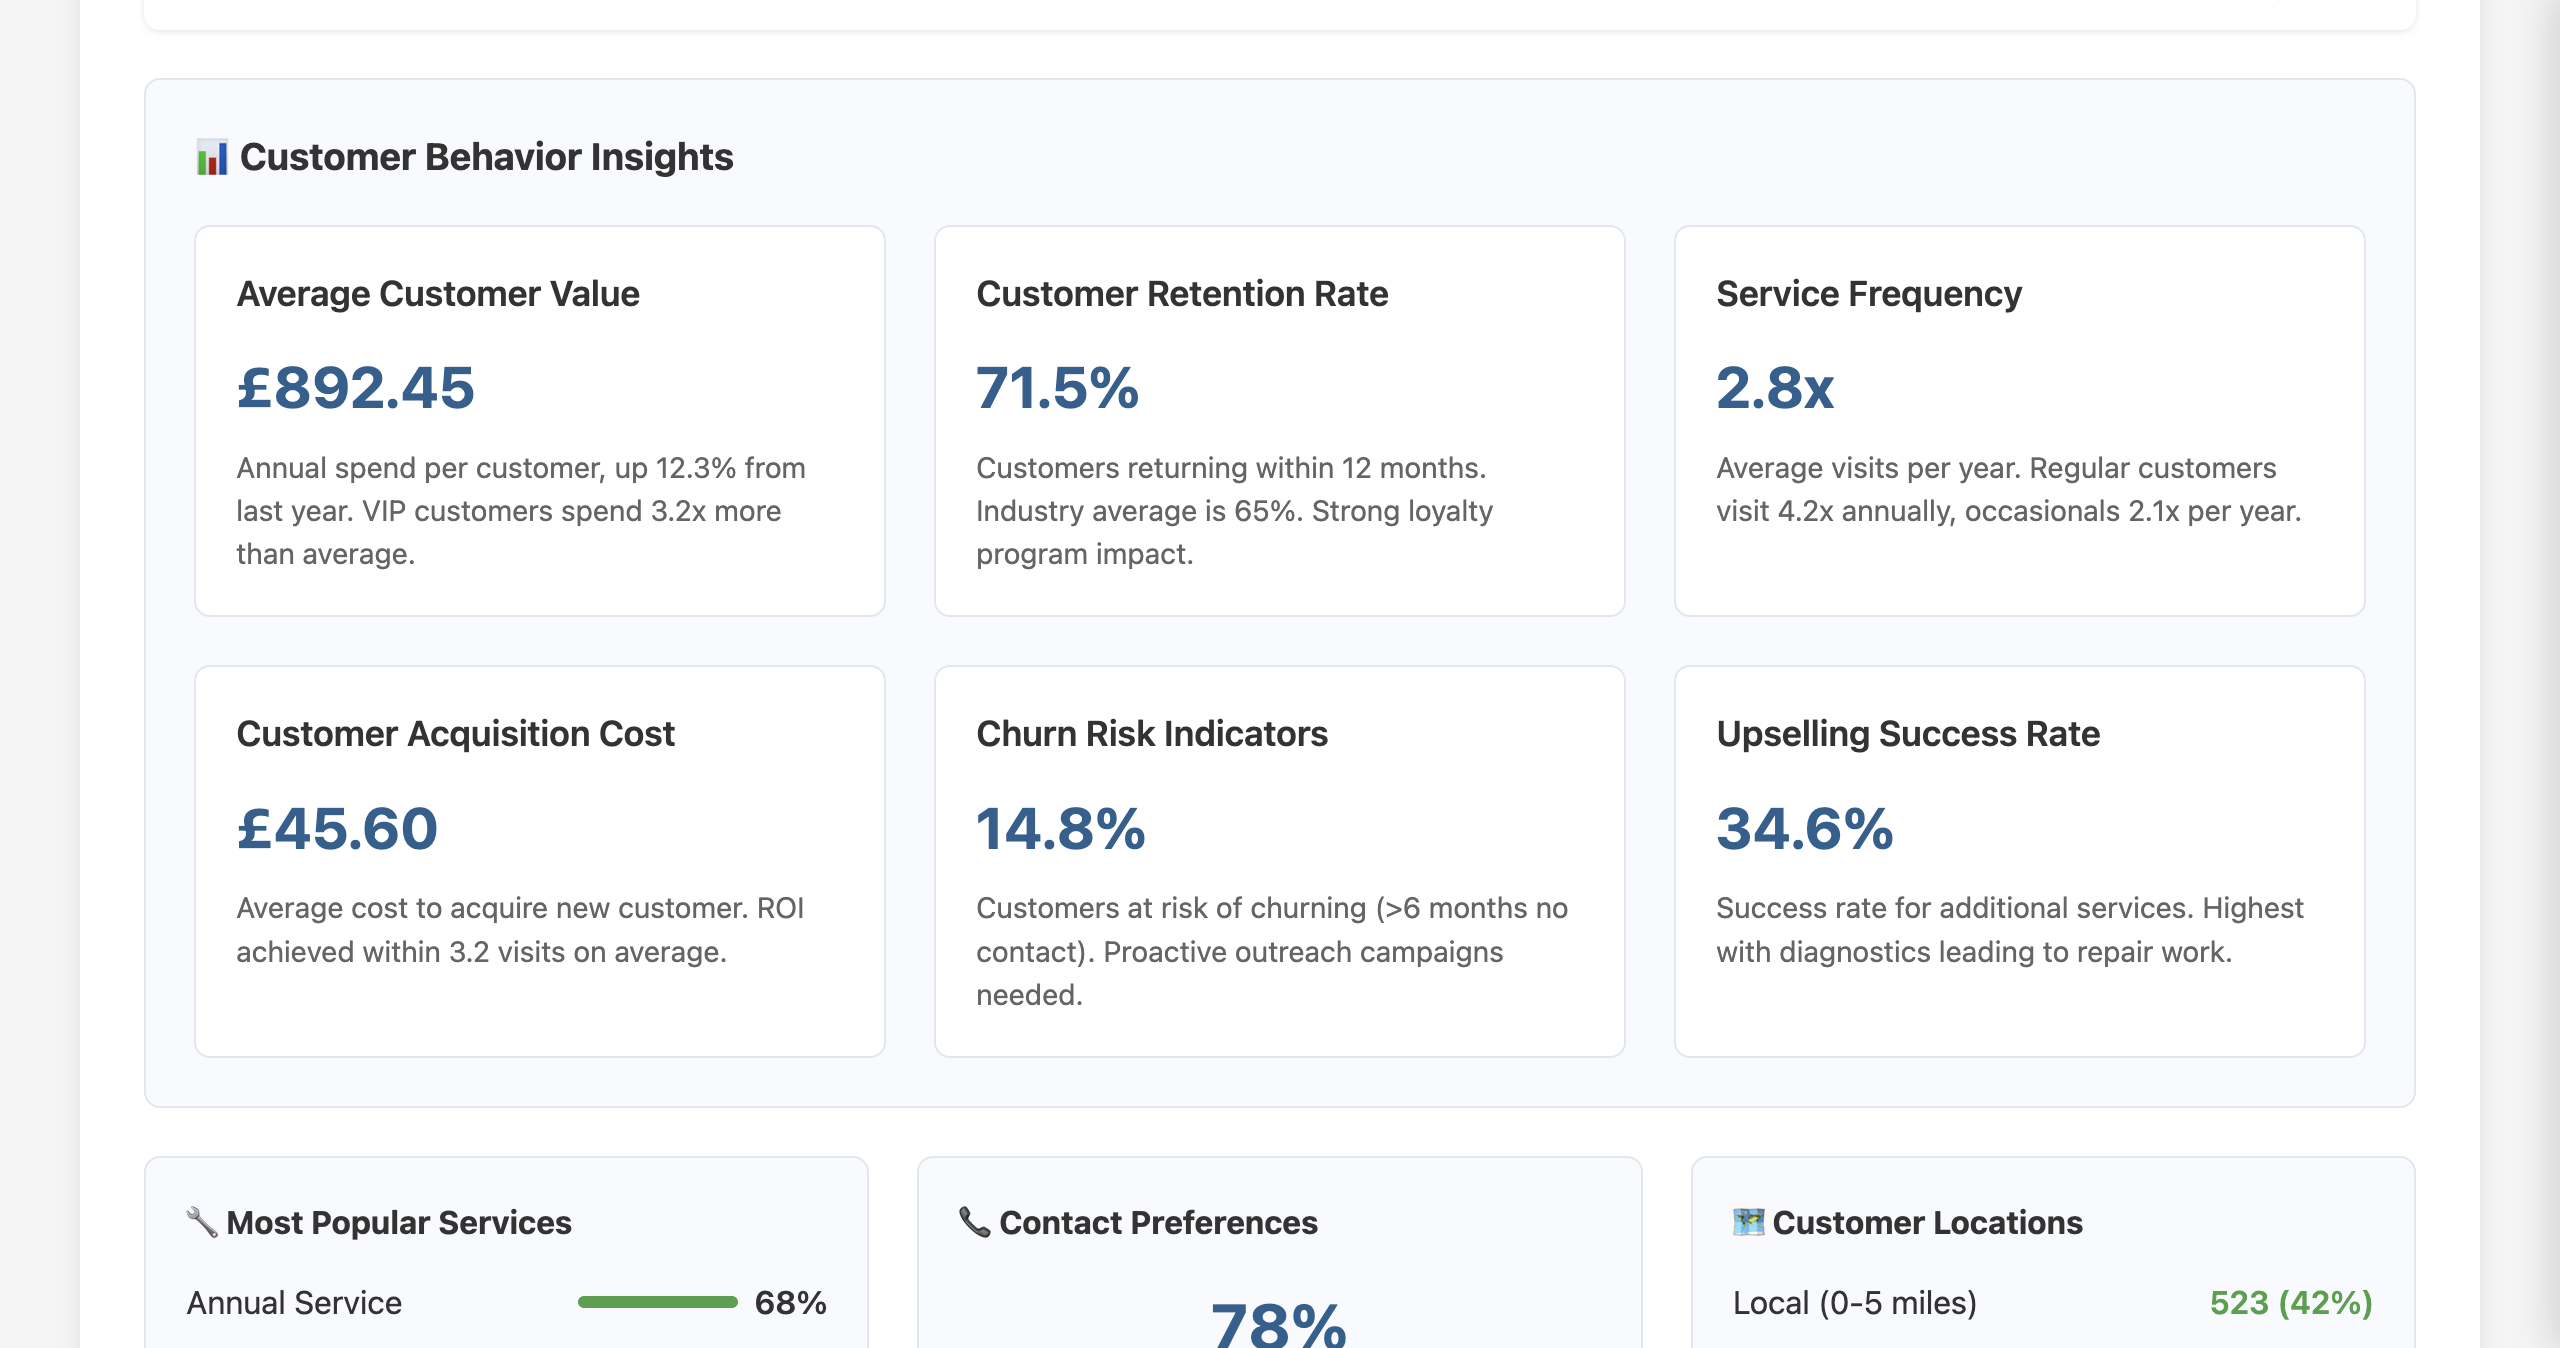Open the Customer Retention Rate card
The height and width of the screenshot is (1348, 2560).
(1280, 420)
